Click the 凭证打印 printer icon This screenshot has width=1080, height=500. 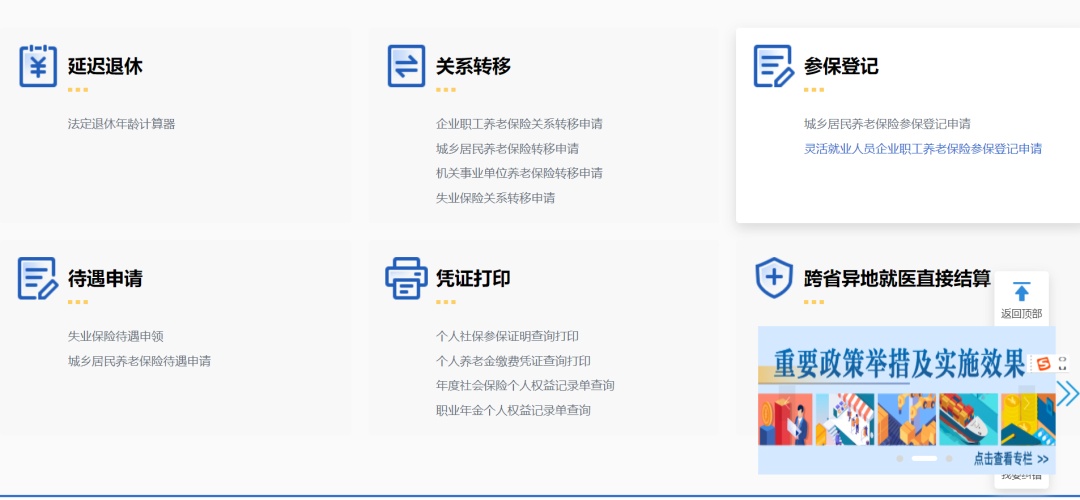(406, 278)
